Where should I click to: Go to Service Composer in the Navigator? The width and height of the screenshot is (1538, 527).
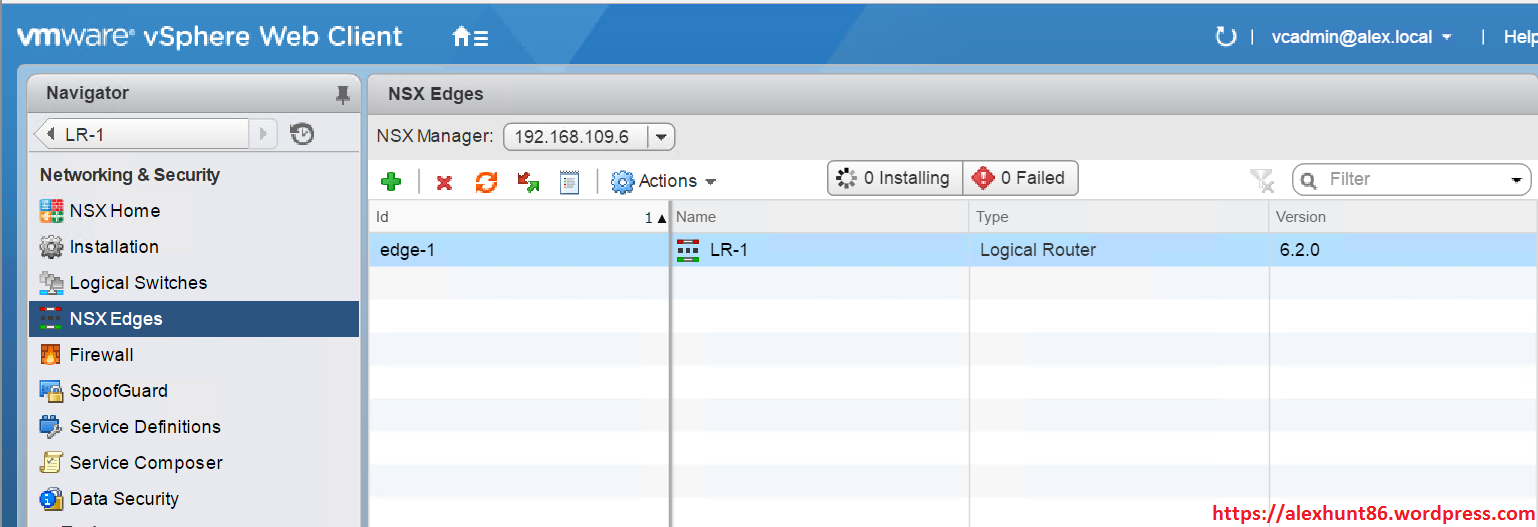pos(146,463)
